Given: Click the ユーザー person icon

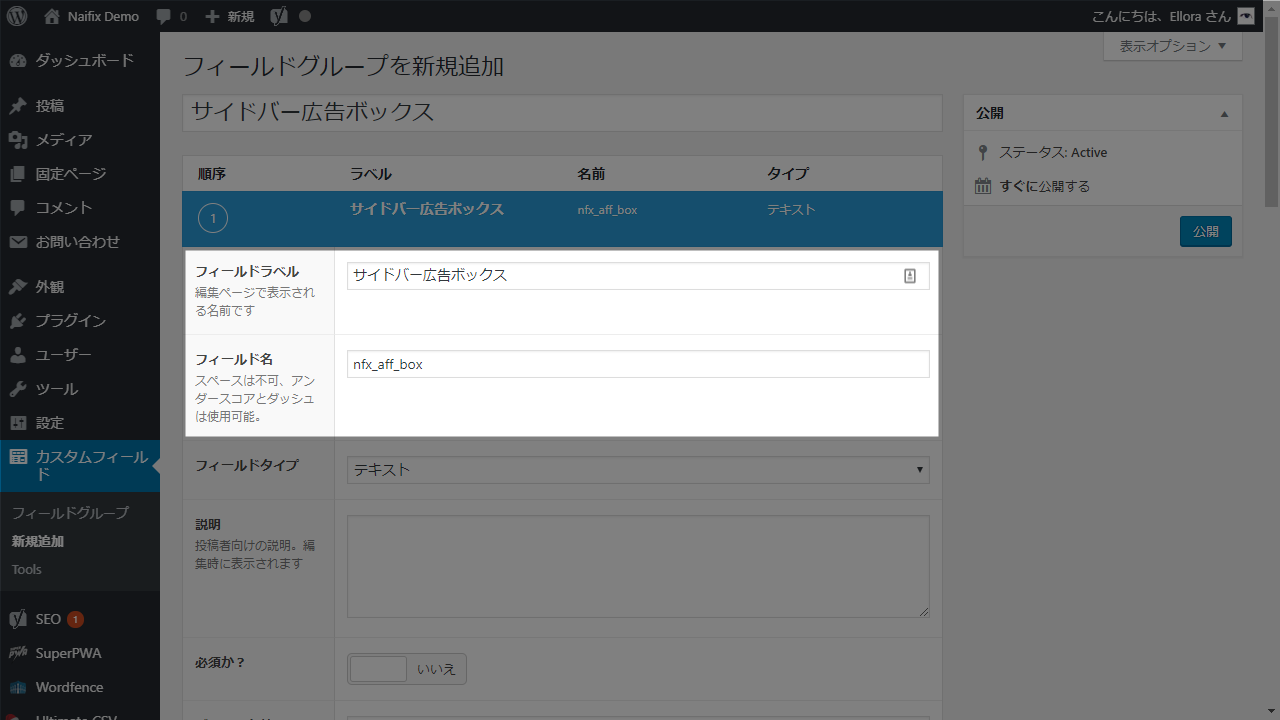Looking at the screenshot, I should [x=18, y=355].
